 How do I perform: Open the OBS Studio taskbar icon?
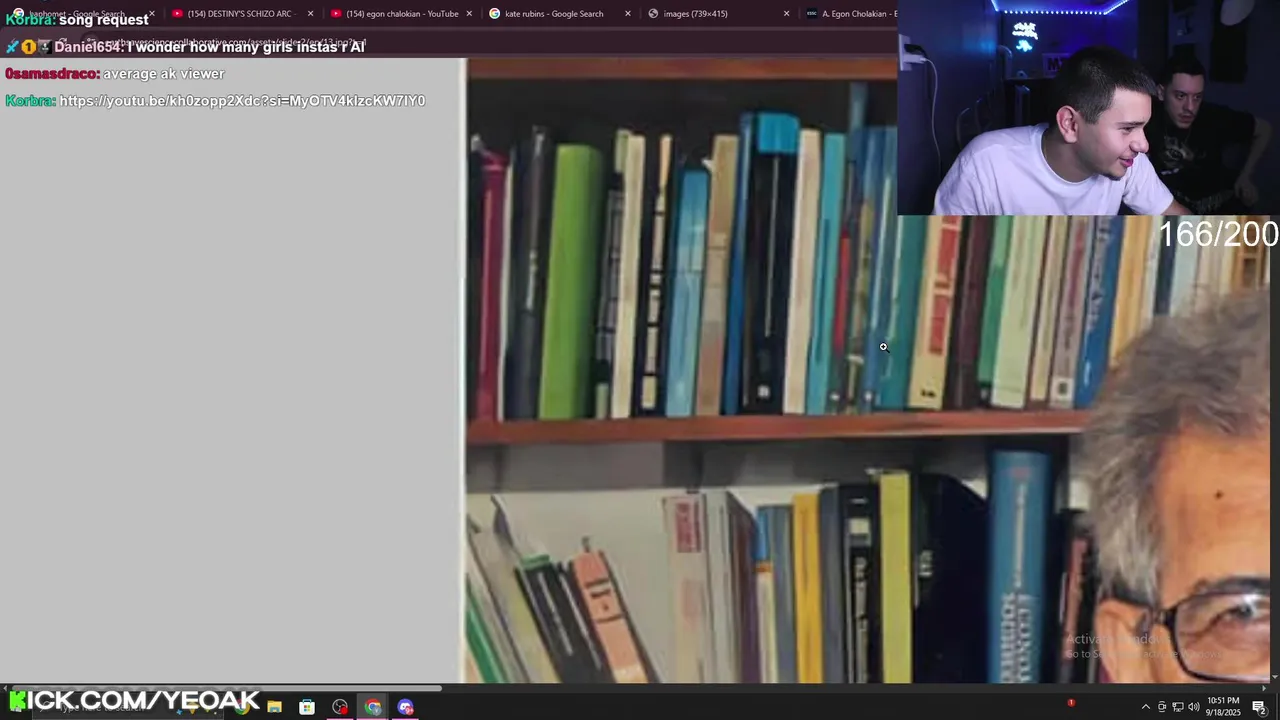pos(340,707)
